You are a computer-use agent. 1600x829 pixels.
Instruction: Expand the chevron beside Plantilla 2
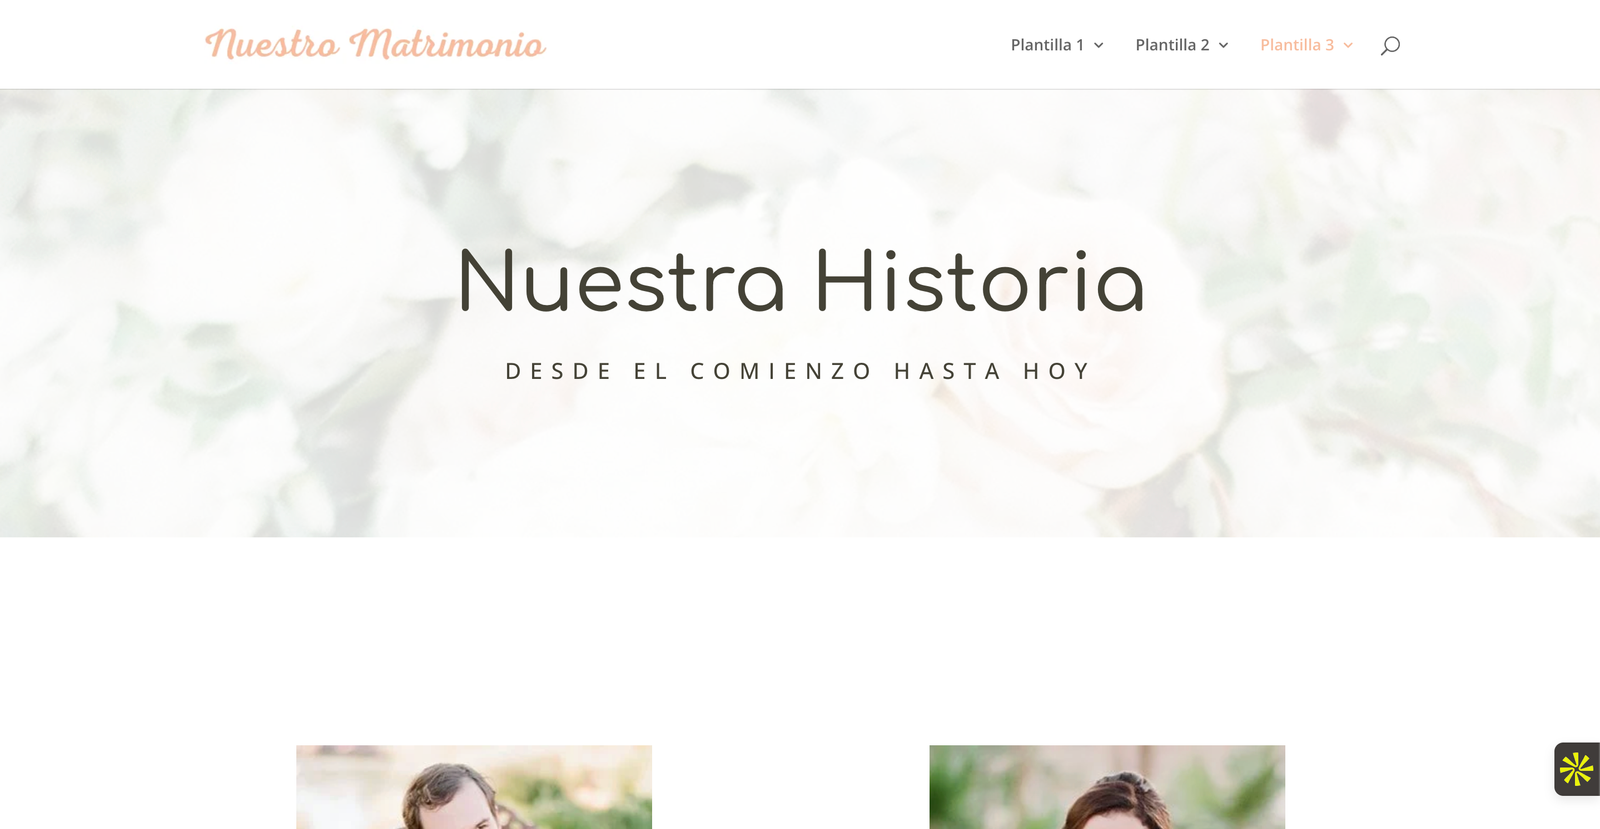pyautogui.click(x=1223, y=45)
